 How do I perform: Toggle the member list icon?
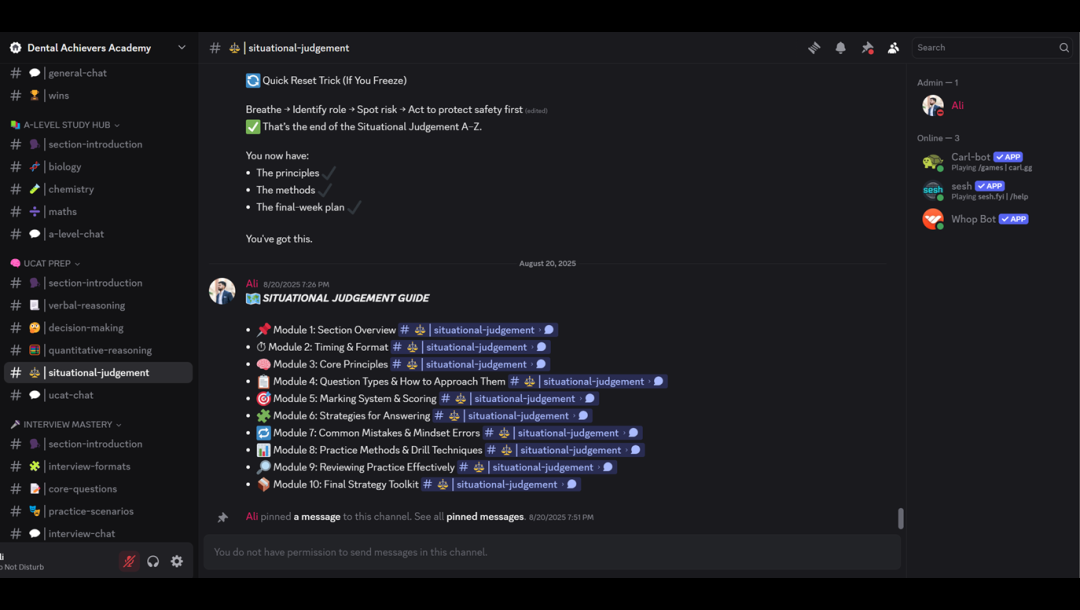[x=893, y=48]
